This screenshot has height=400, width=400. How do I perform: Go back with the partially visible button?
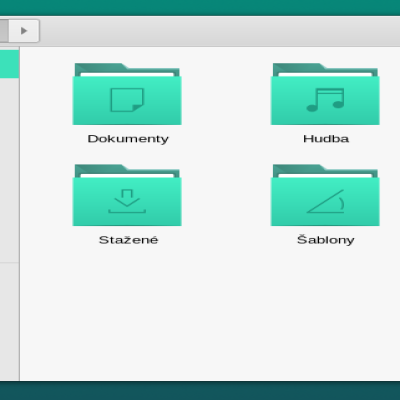pyautogui.click(x=4, y=31)
